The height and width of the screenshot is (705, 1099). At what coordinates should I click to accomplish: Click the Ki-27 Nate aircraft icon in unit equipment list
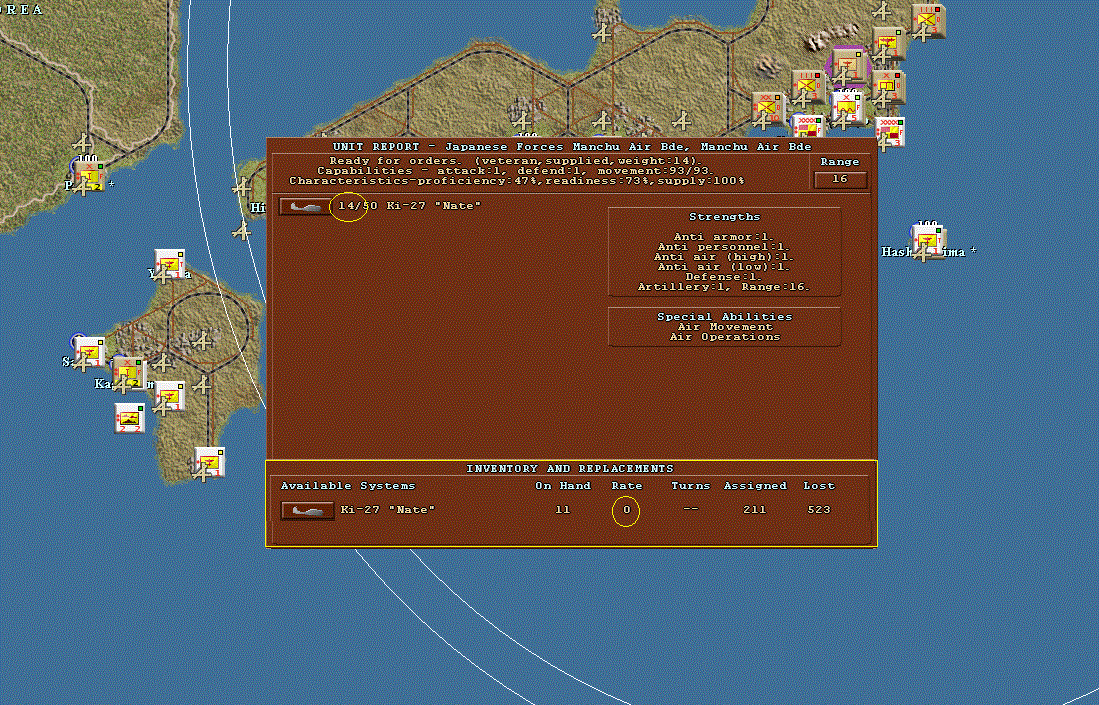tap(306, 207)
